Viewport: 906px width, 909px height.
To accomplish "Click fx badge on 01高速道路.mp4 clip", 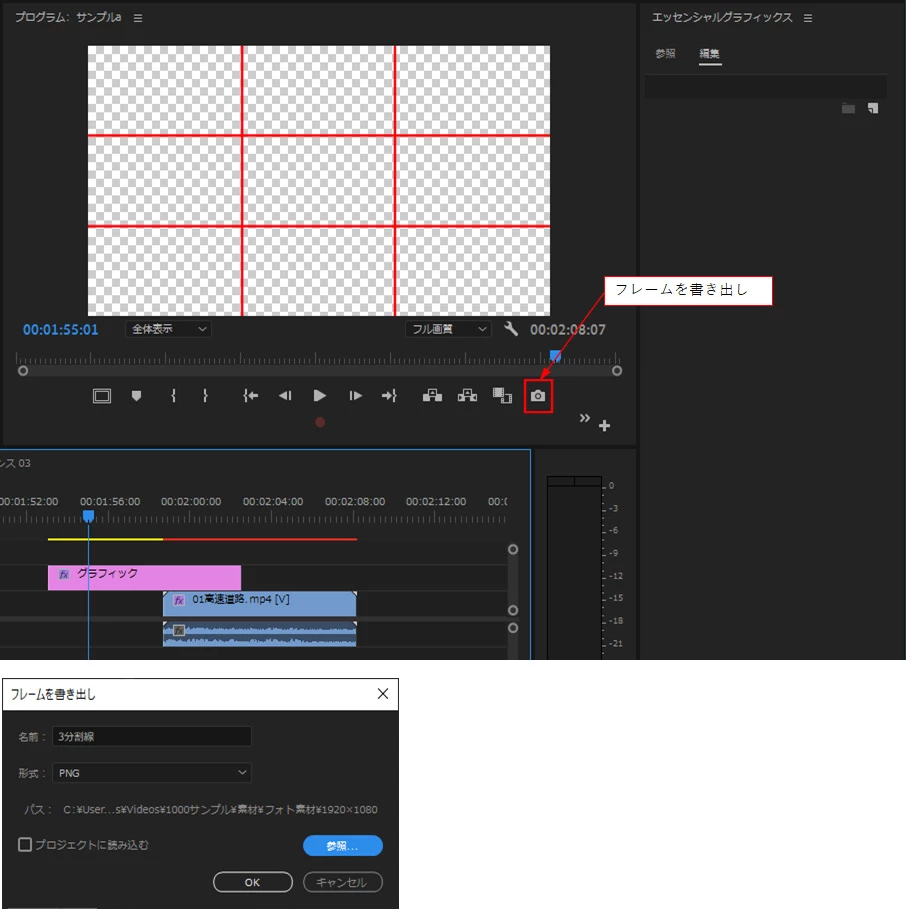I will (179, 600).
